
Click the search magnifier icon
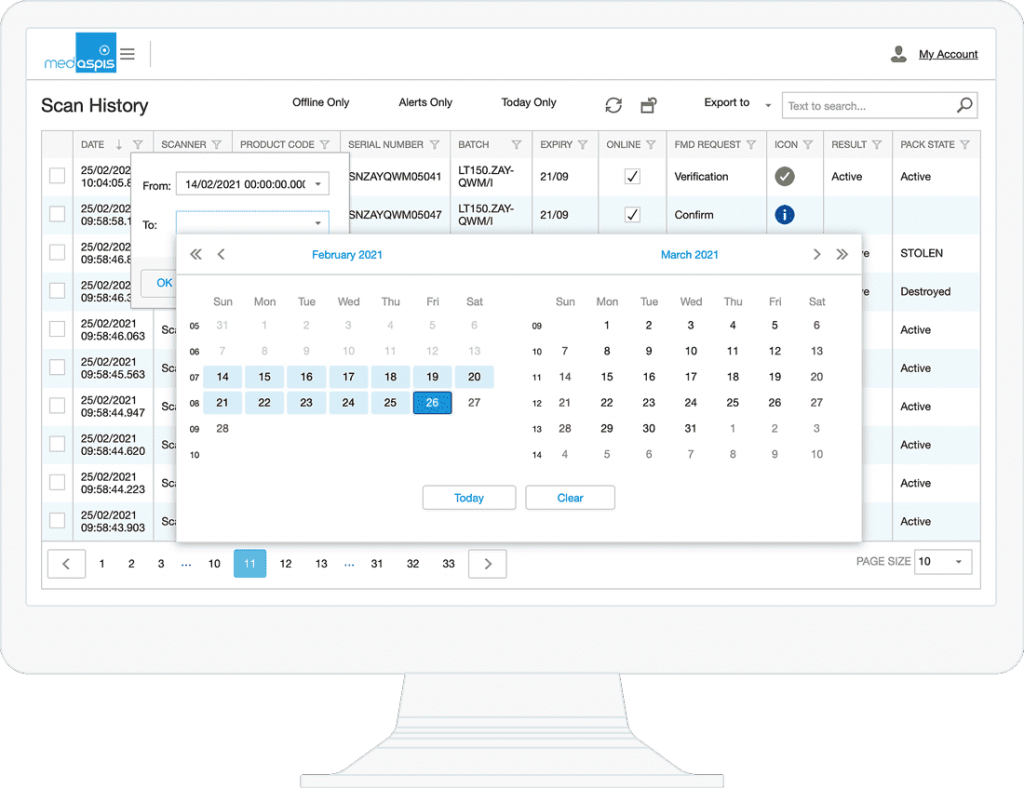[963, 104]
